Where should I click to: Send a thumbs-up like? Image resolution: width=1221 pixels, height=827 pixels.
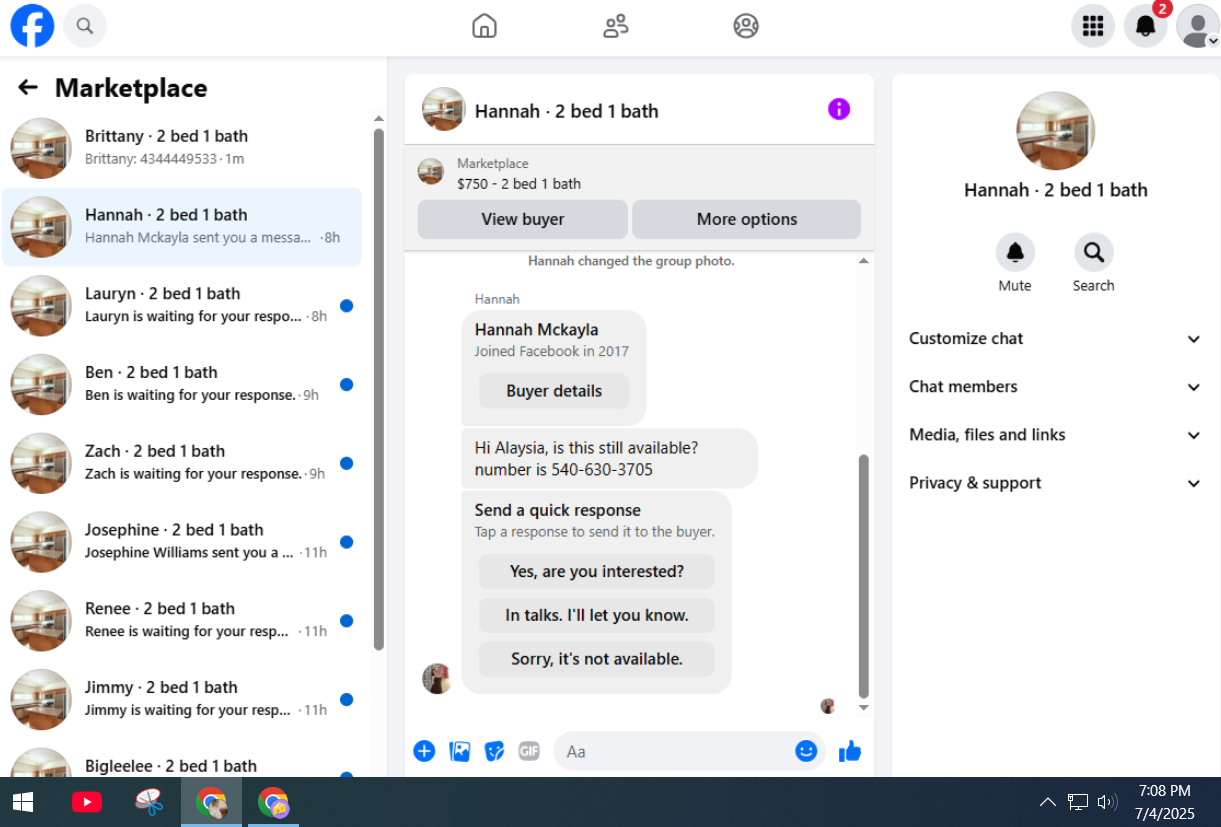(850, 751)
